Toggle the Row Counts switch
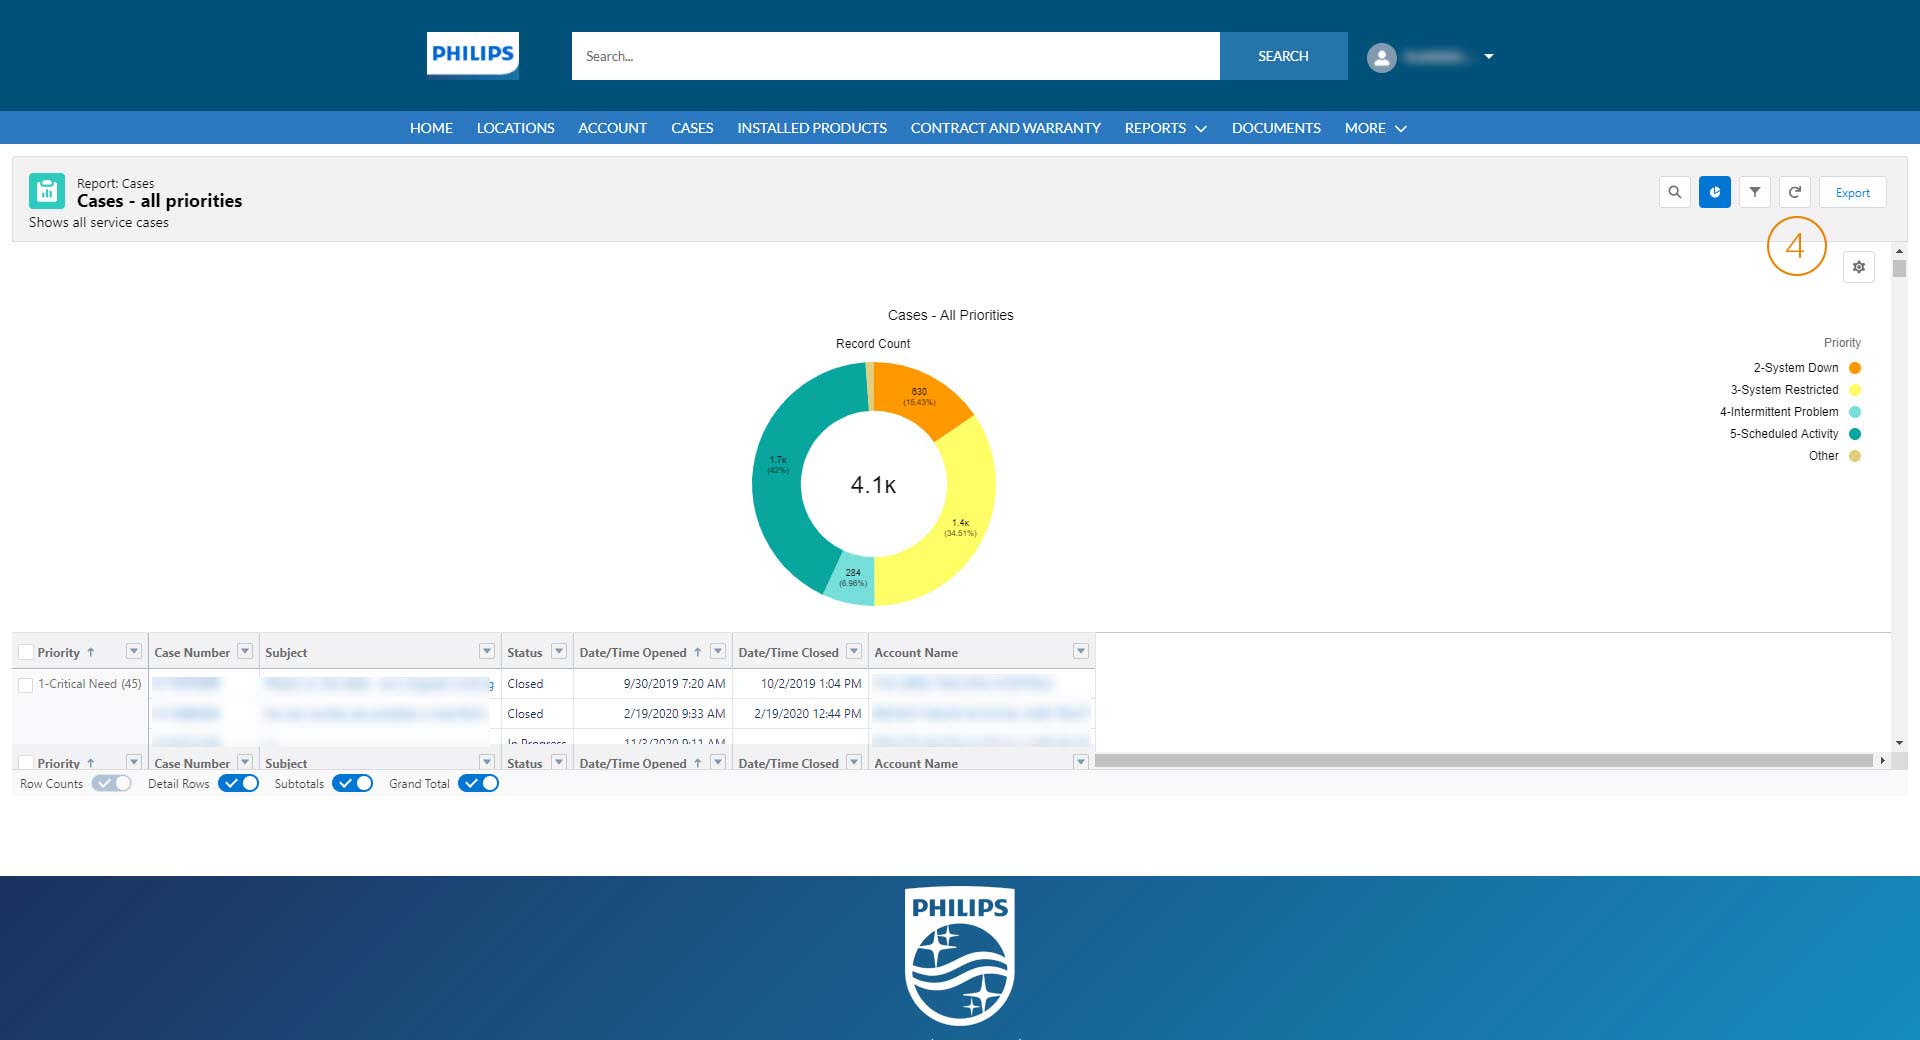Image resolution: width=1920 pixels, height=1040 pixels. 111,783
